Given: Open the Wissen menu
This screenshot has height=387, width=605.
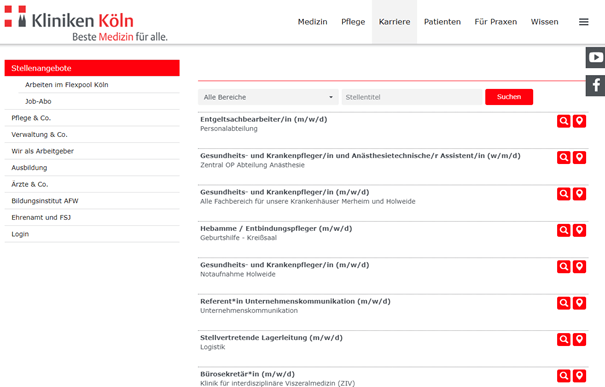Looking at the screenshot, I should point(544,22).
